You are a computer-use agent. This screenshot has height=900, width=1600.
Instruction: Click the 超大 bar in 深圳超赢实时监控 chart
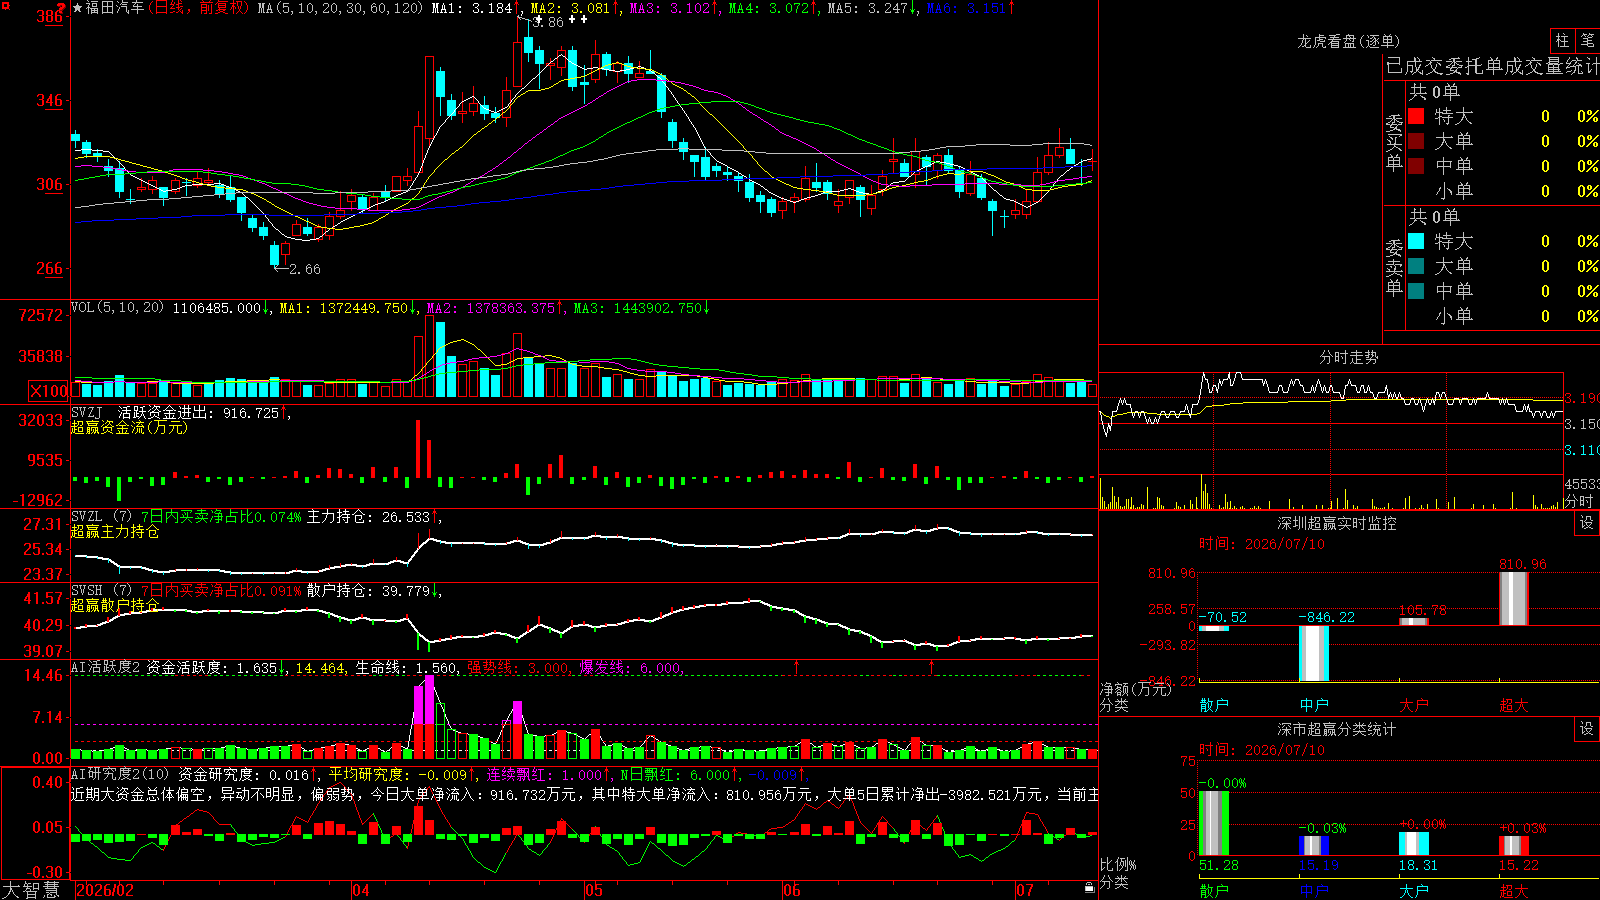(x=1514, y=598)
